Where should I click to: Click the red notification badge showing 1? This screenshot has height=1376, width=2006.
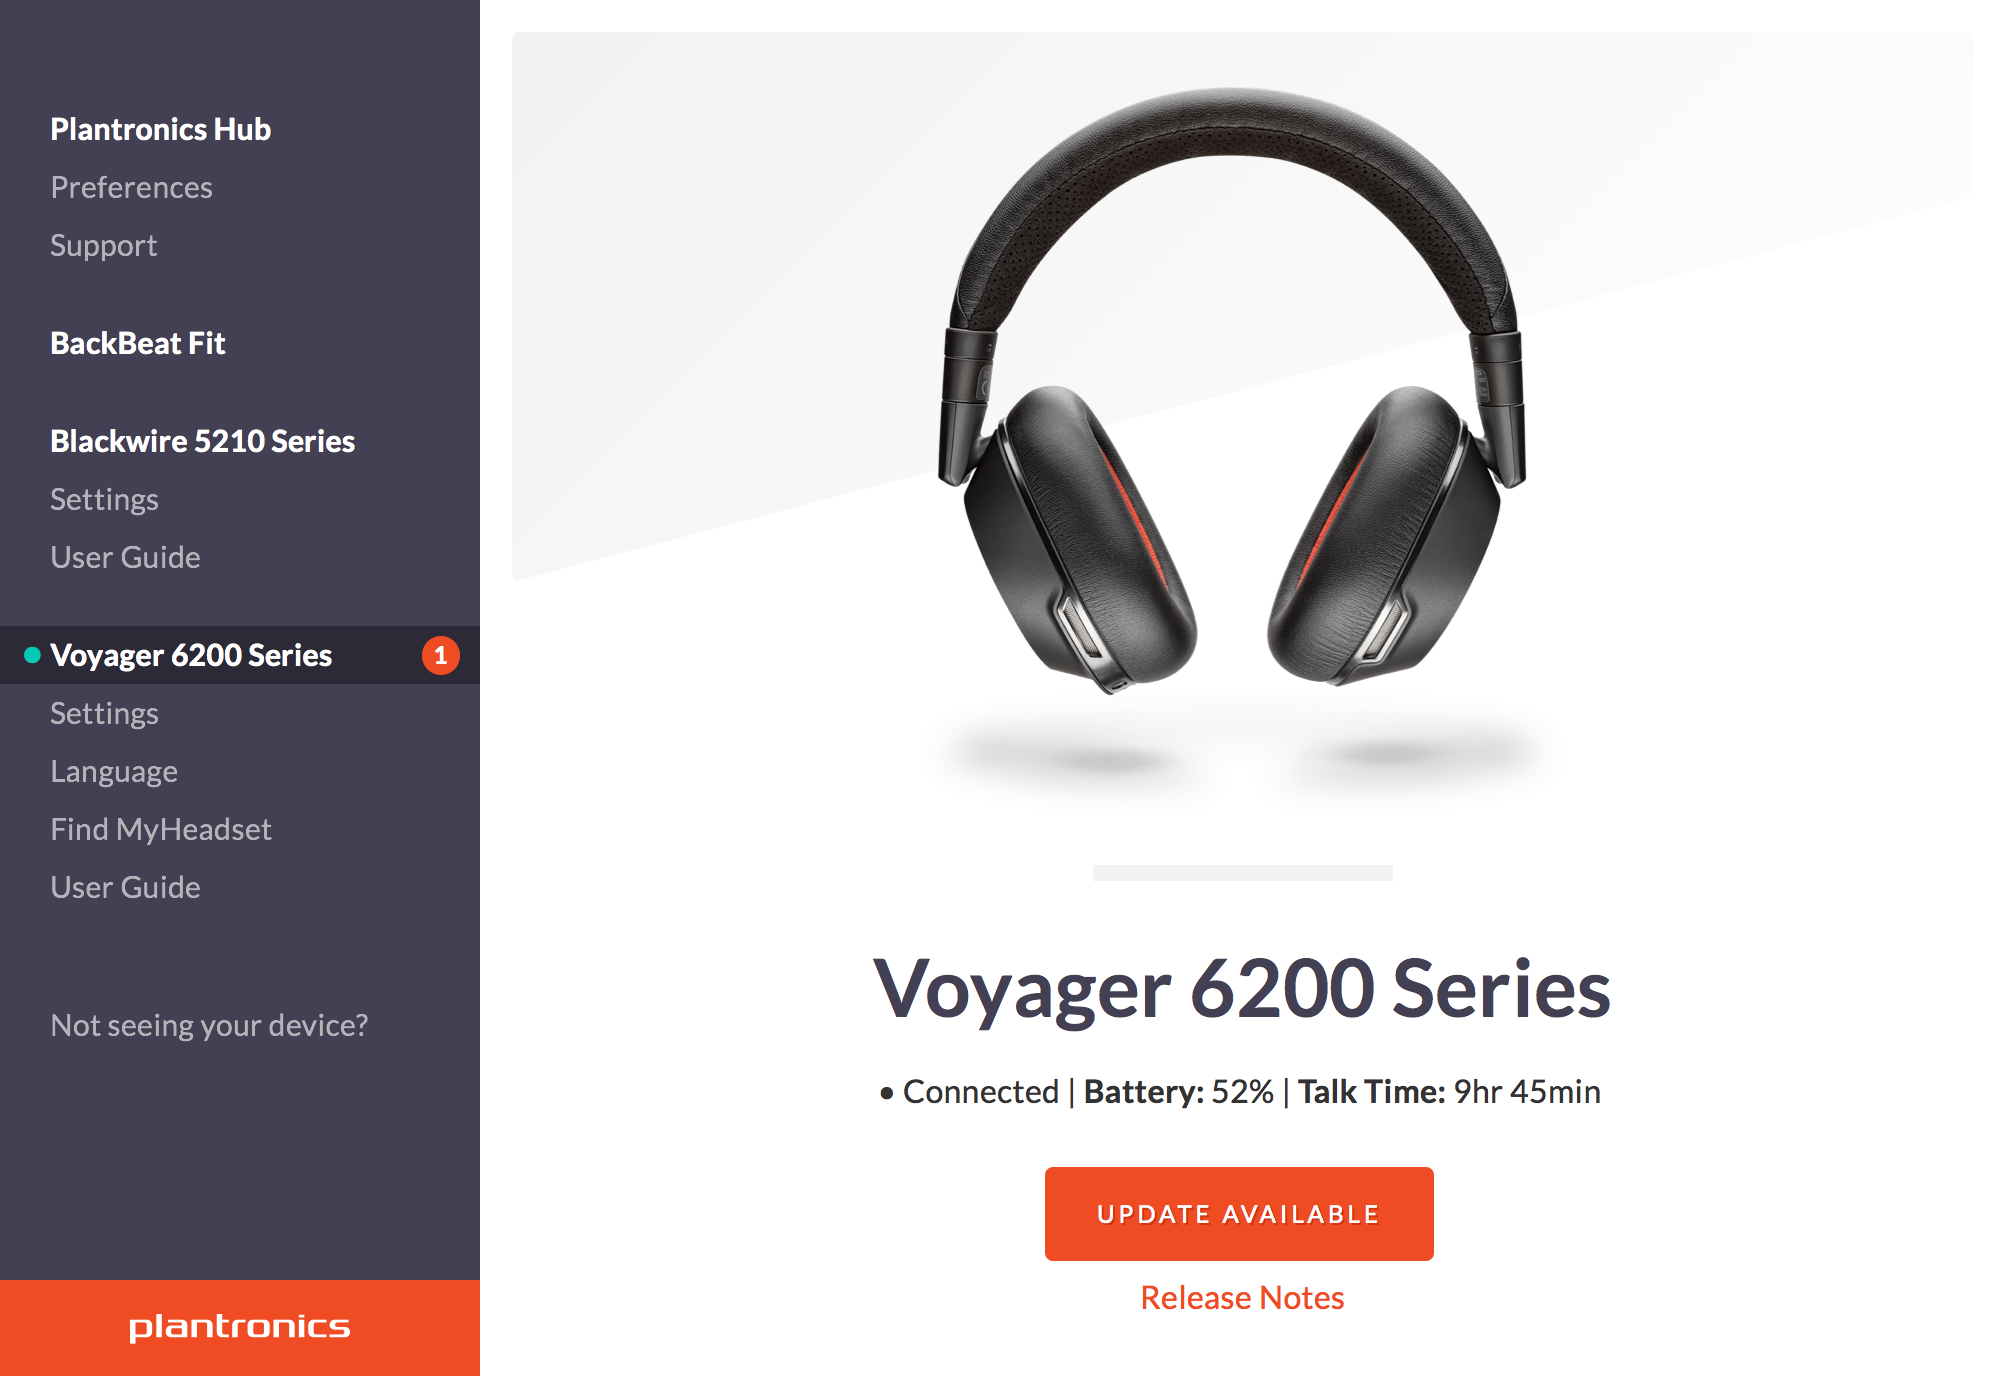tap(440, 656)
